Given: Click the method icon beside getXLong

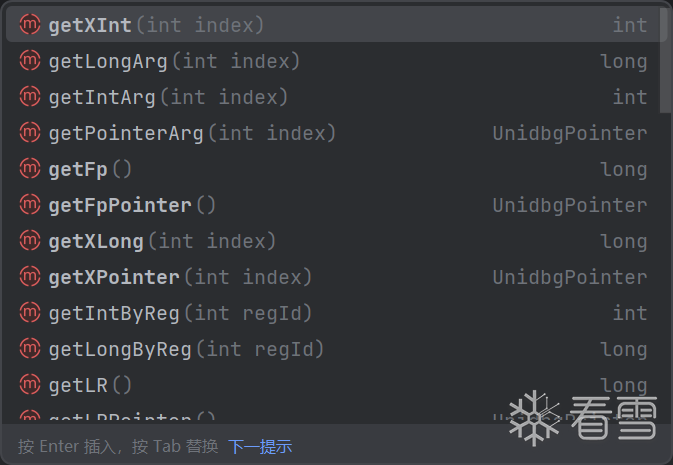Looking at the screenshot, I should 30,241.
